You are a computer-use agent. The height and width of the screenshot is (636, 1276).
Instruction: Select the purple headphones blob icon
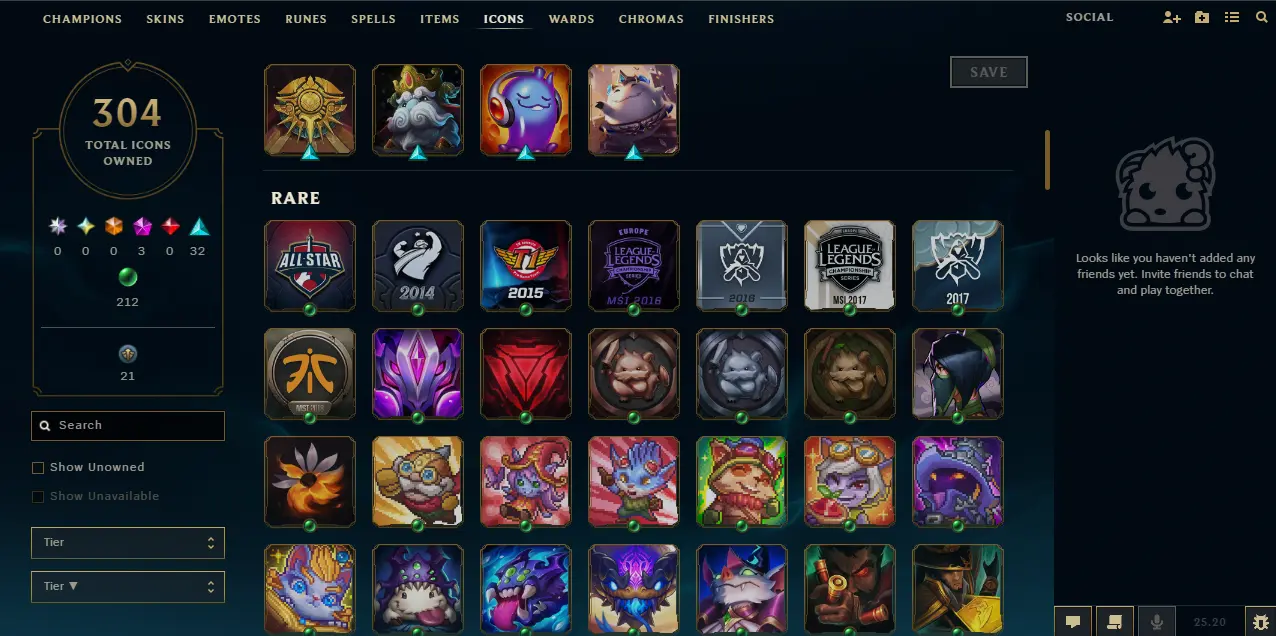(526, 110)
